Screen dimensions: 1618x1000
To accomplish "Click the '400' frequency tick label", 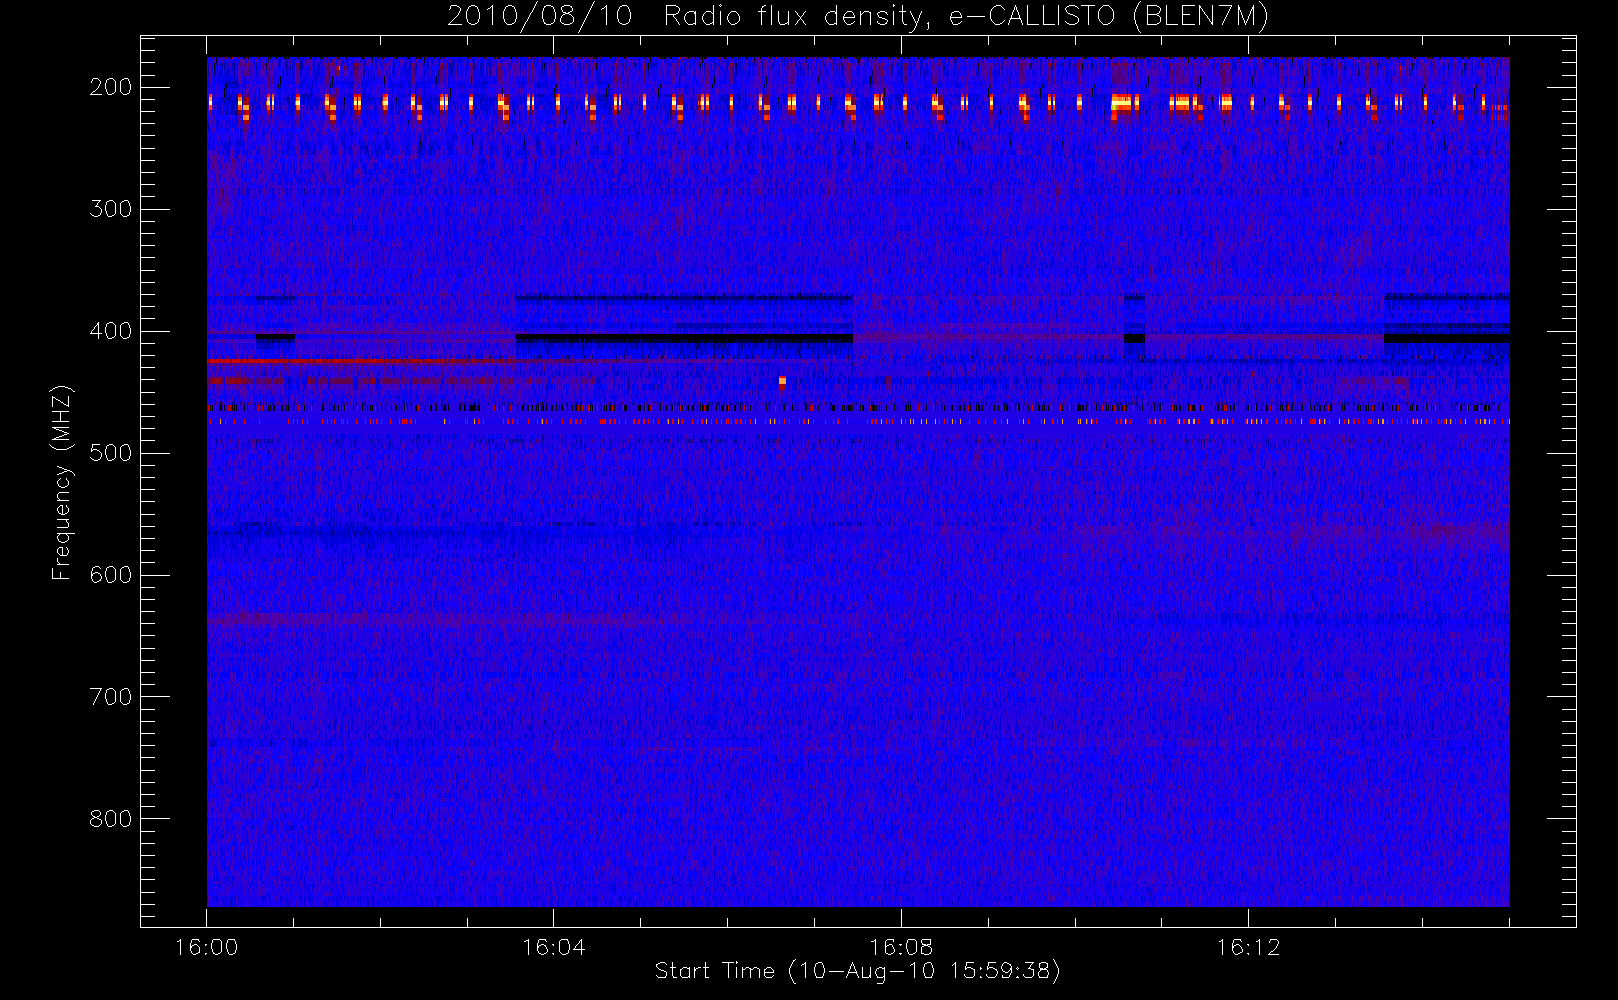I will (x=111, y=331).
